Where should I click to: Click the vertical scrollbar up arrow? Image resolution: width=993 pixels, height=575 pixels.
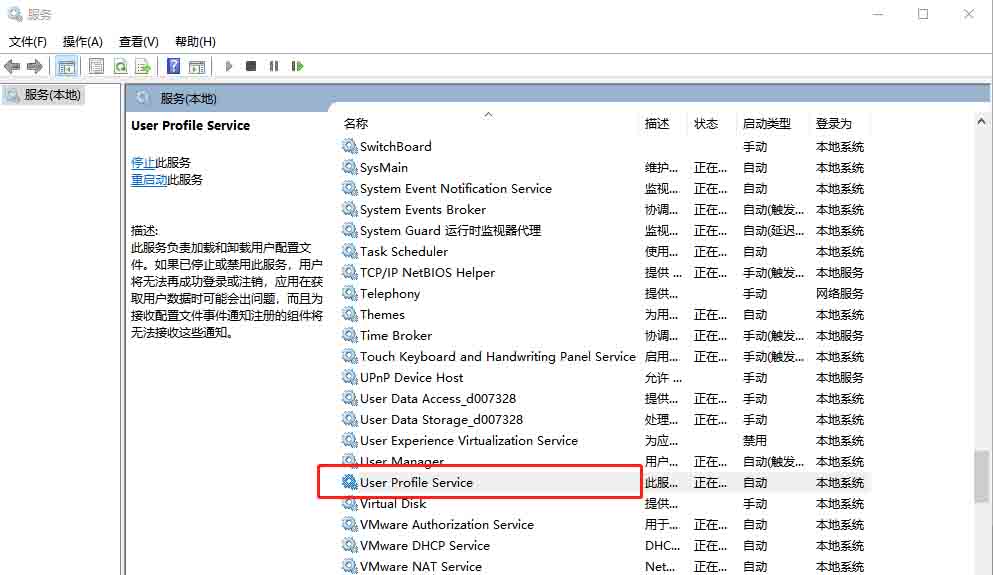coord(981,122)
